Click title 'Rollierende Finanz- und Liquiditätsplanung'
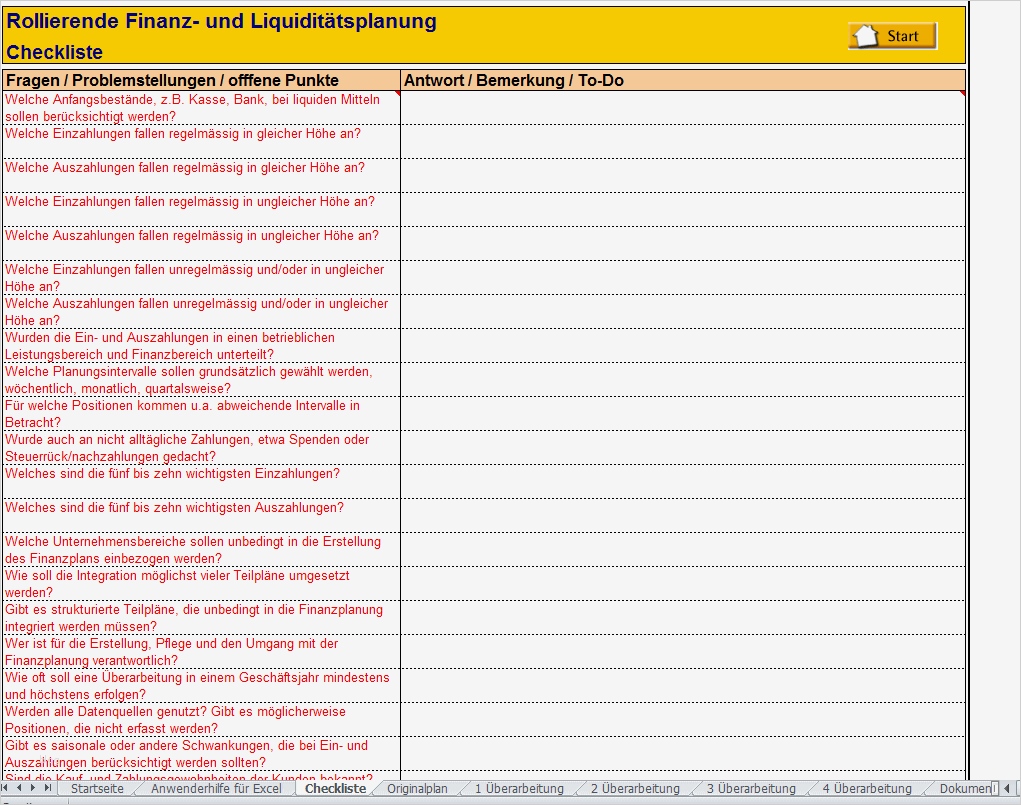Viewport: 1021px width, 805px height. pyautogui.click(x=221, y=21)
